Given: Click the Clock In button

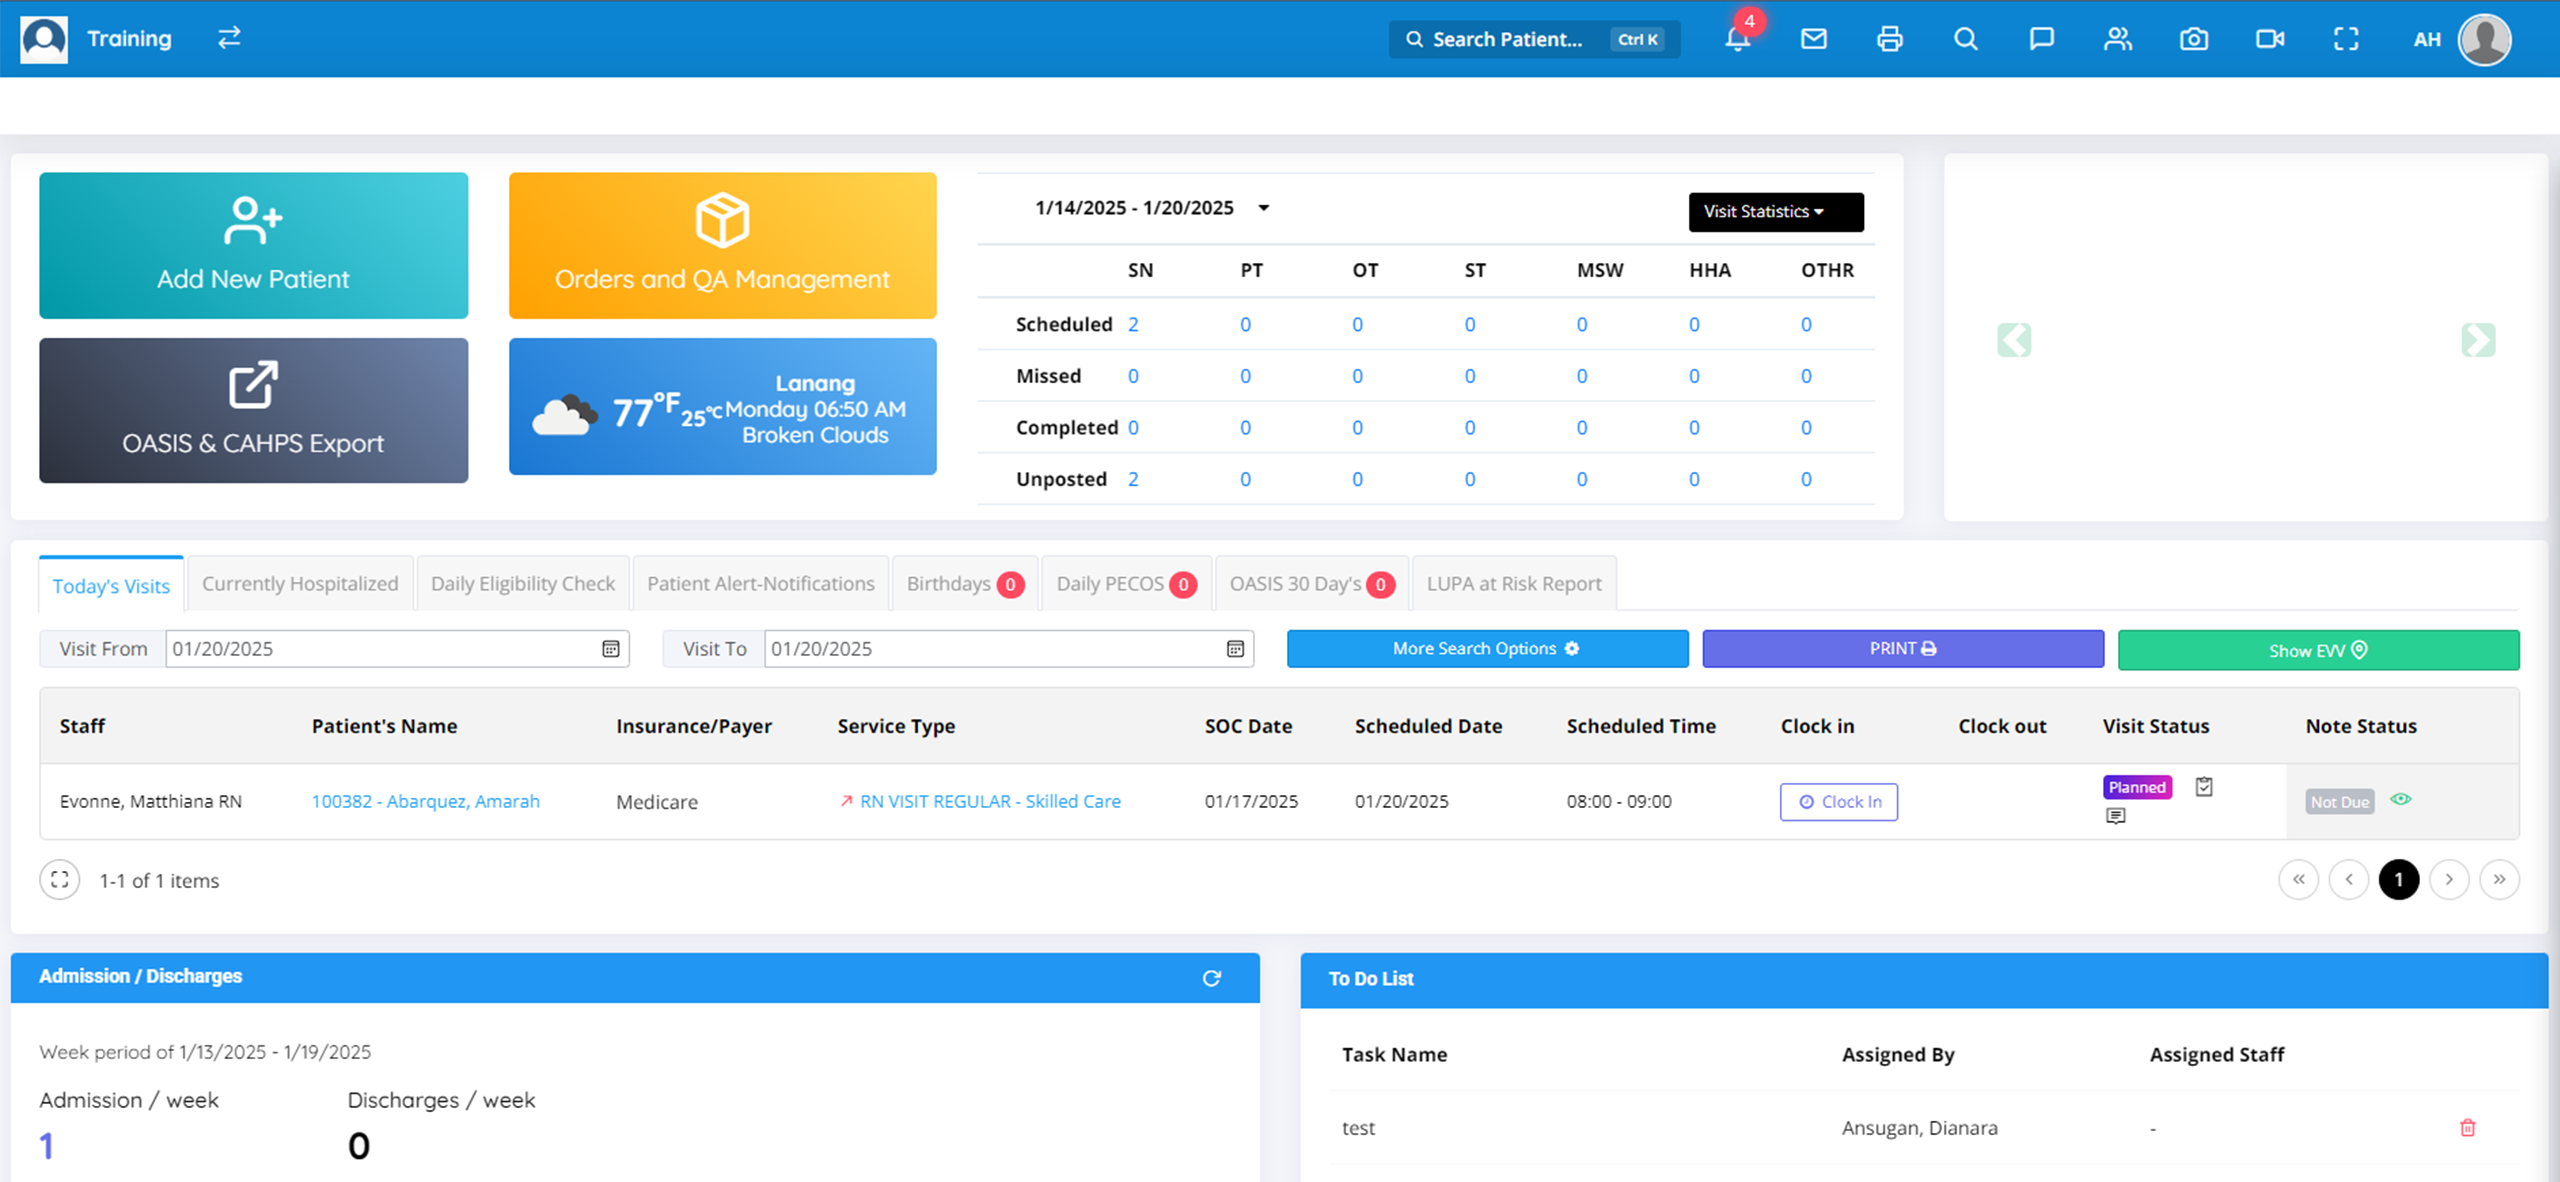Looking at the screenshot, I should click(1838, 802).
